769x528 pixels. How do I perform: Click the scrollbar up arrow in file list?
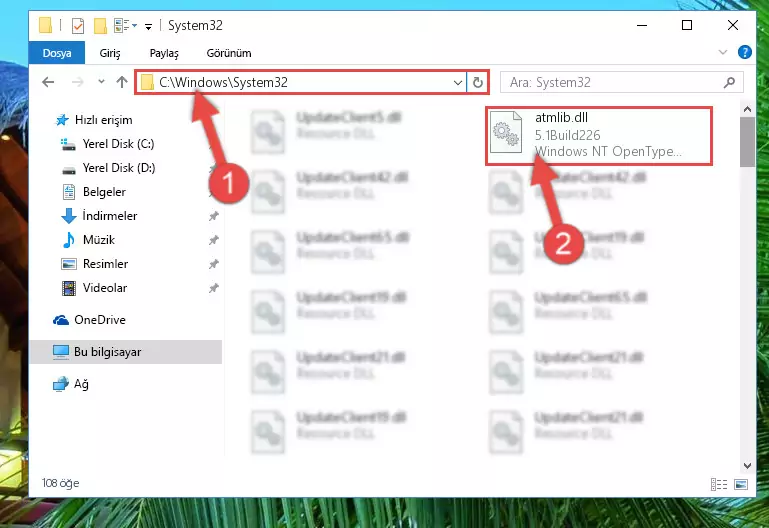tap(747, 109)
